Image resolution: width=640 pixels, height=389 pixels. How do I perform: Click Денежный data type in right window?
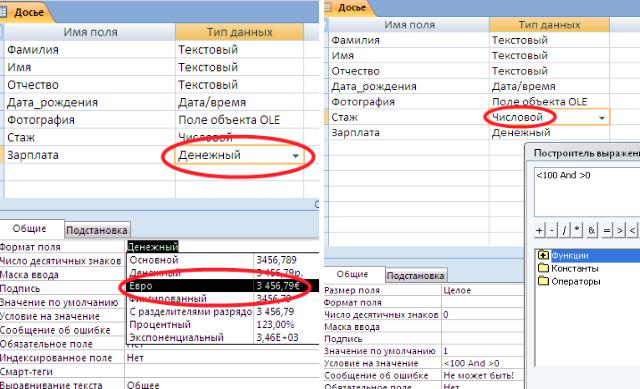point(521,133)
